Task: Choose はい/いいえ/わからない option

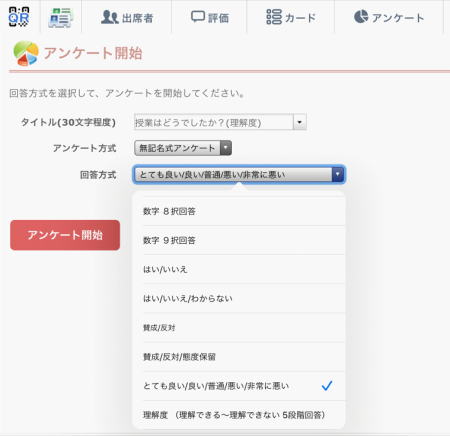Action: (239, 298)
